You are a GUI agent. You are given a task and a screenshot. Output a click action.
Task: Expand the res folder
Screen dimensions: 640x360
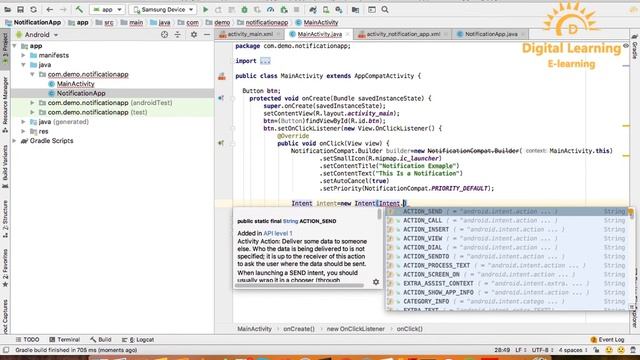coord(23,131)
